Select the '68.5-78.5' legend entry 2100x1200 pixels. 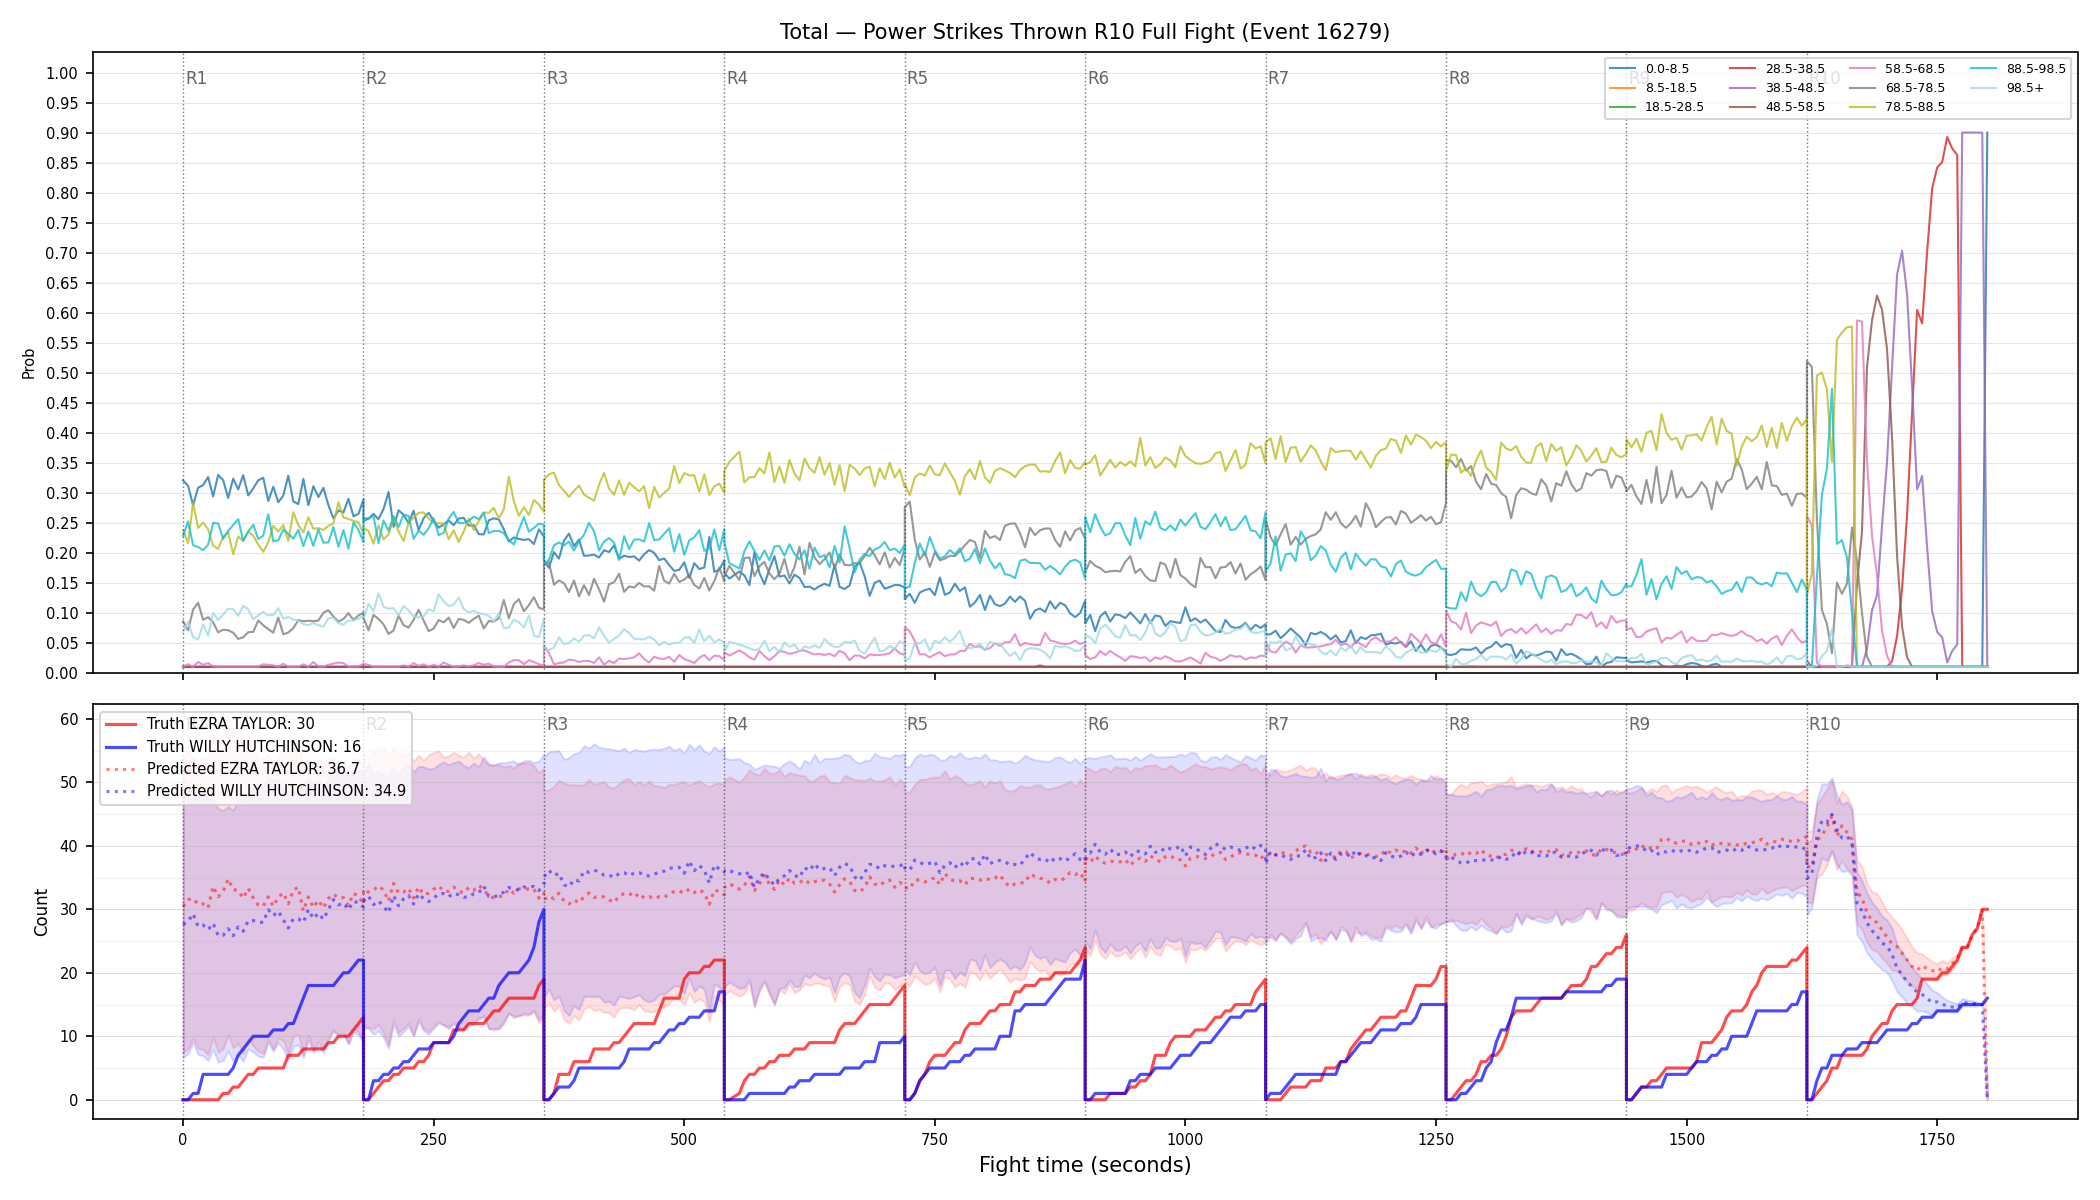[1897, 88]
